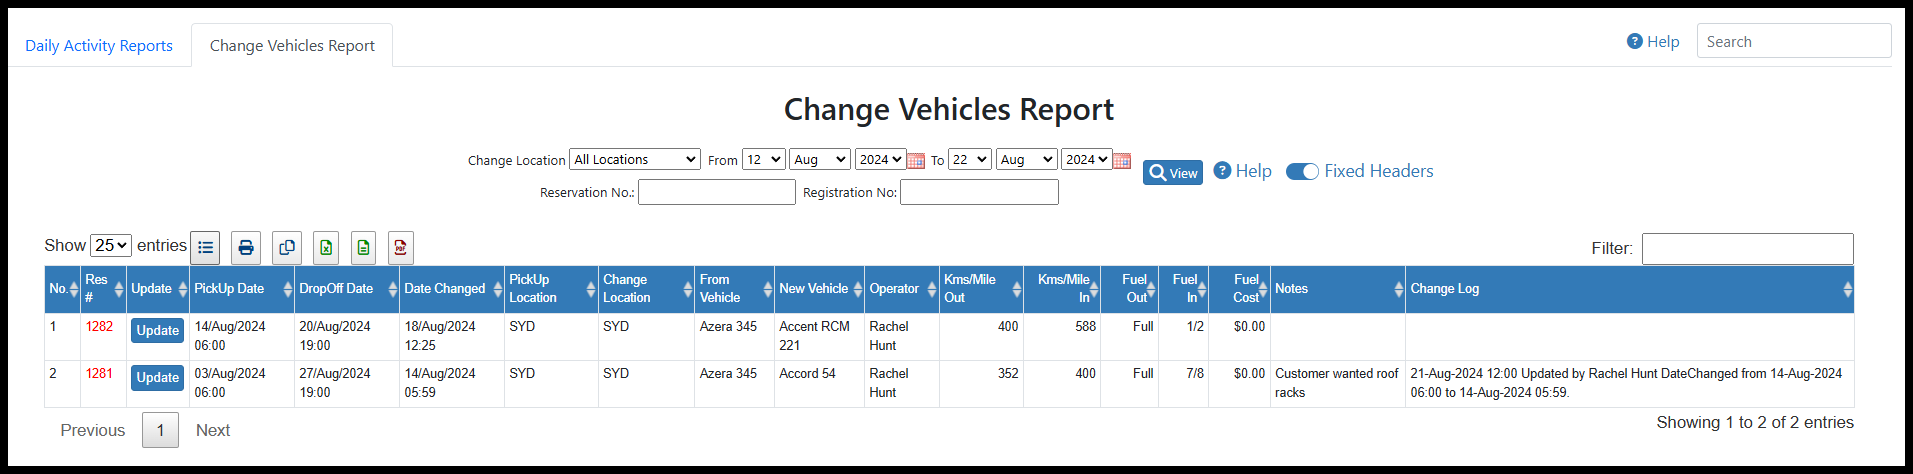Screen dimensions: 1913x474
Task: Sort by Notes column
Action: 1337,289
